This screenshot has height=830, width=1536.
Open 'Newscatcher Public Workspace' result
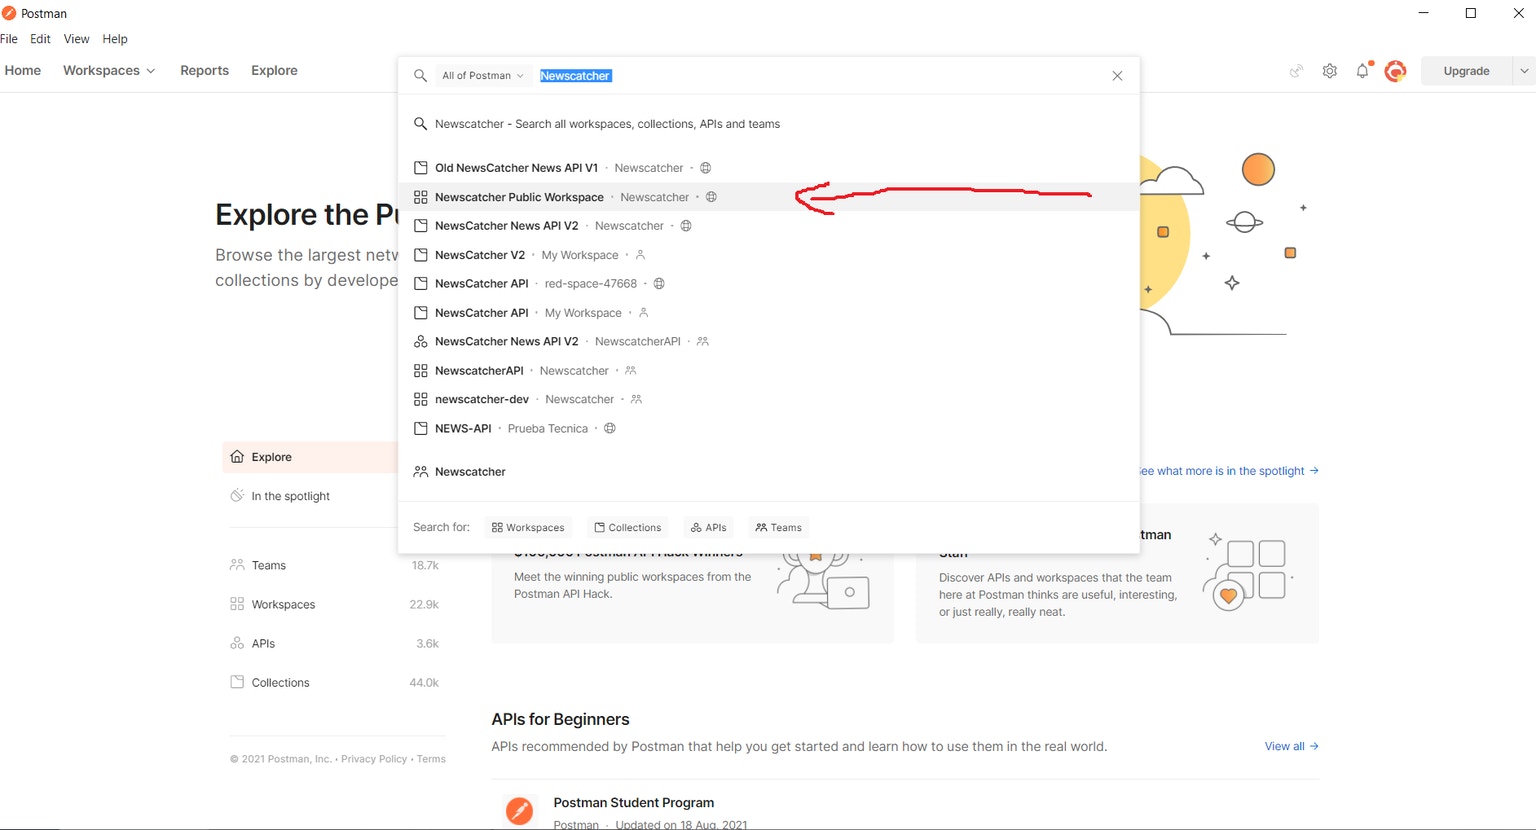coord(768,197)
